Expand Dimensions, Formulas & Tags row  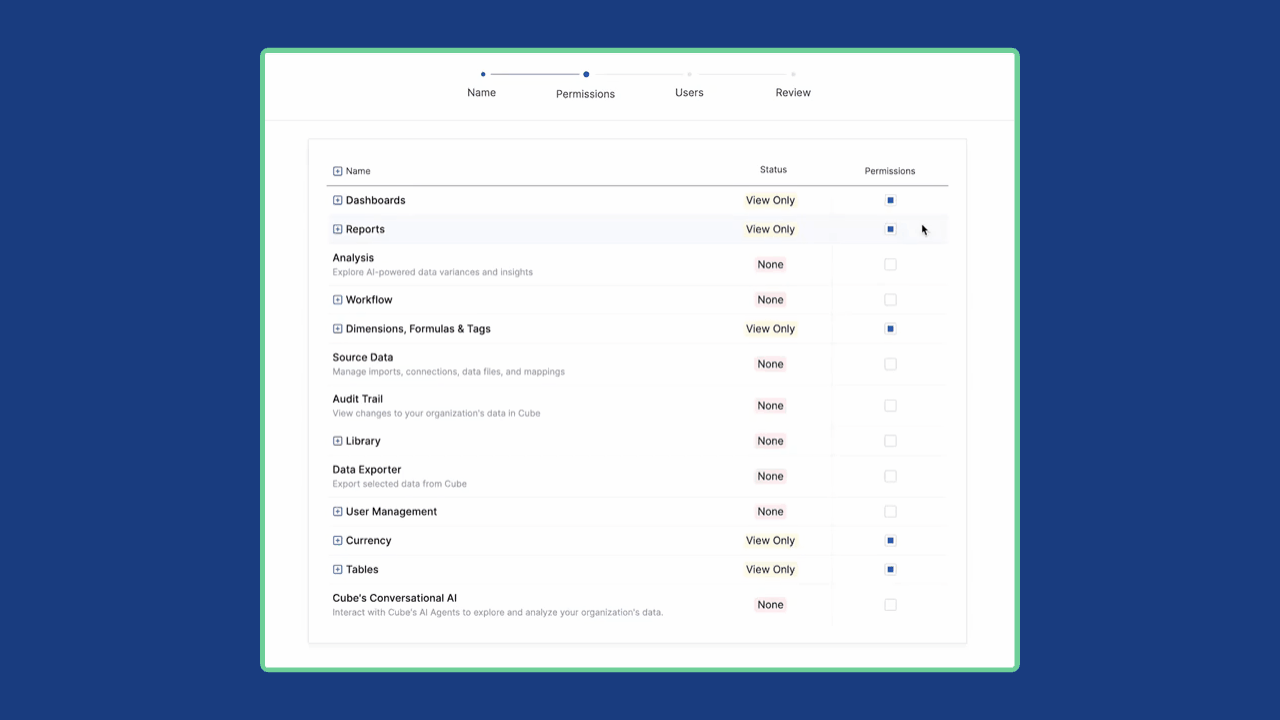337,329
